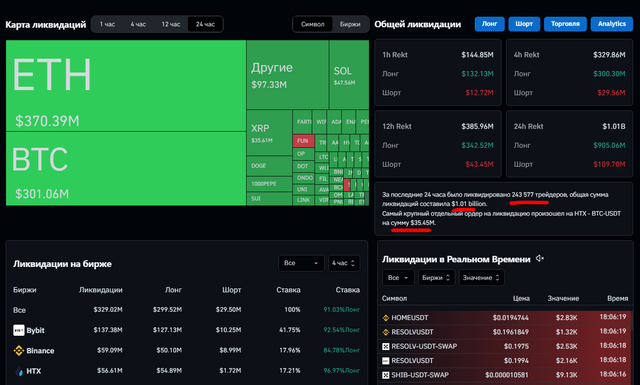The width and height of the screenshot is (640, 385).
Task: Click the SHIB-USDT-SWAP symbol row
Action: pos(505,375)
